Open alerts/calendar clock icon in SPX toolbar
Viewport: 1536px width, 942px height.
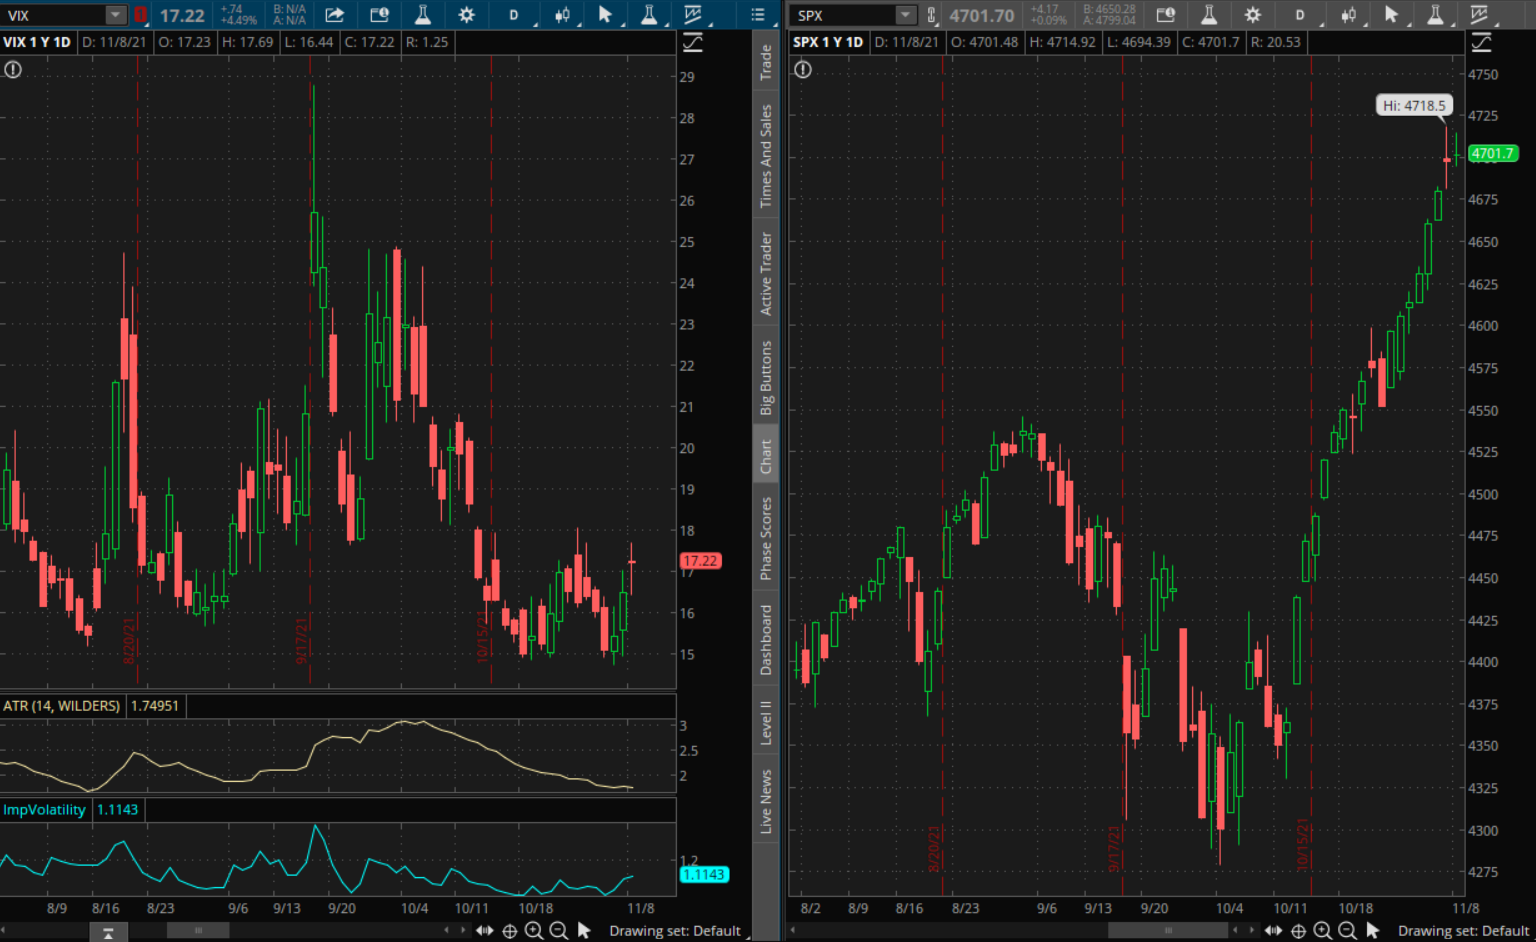(1166, 15)
